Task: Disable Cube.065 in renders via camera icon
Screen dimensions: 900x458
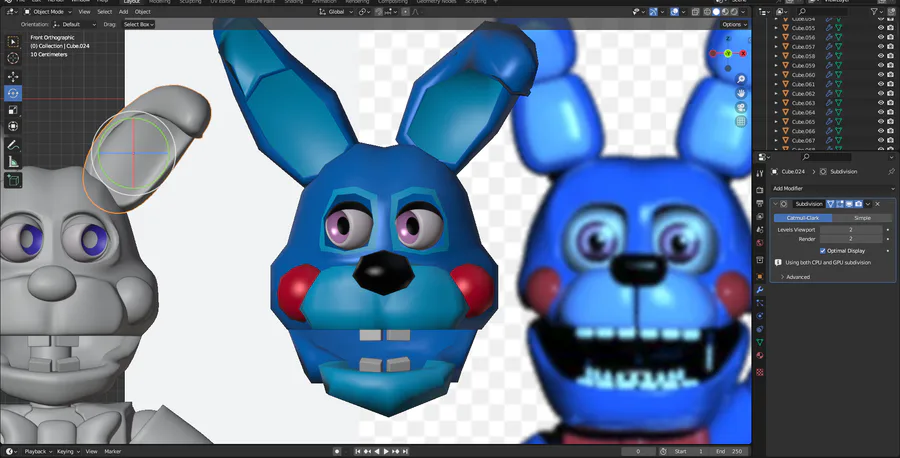Action: (x=891, y=121)
